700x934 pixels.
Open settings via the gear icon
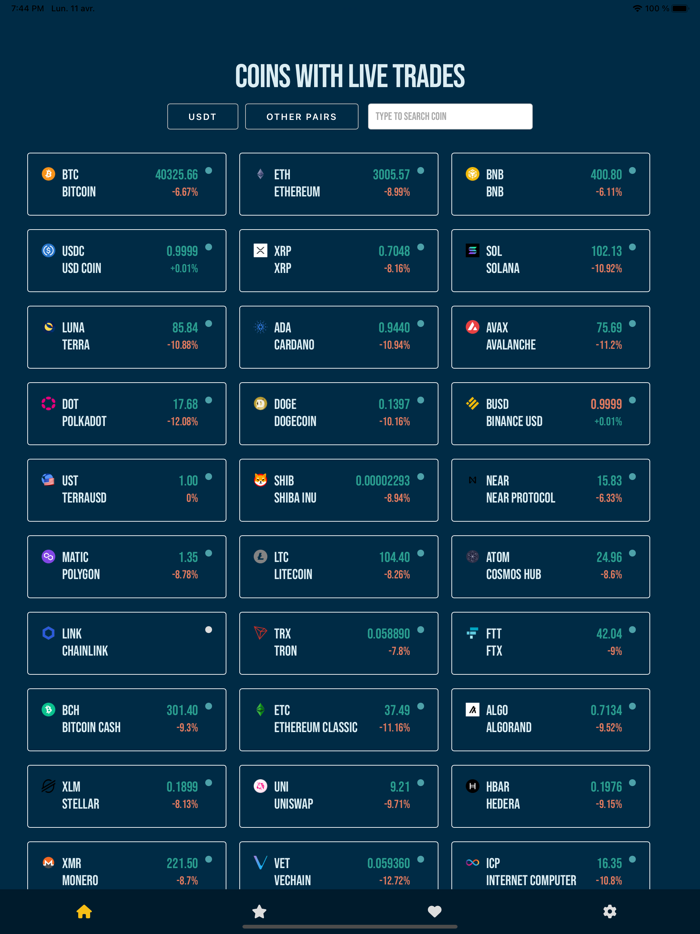tap(609, 911)
